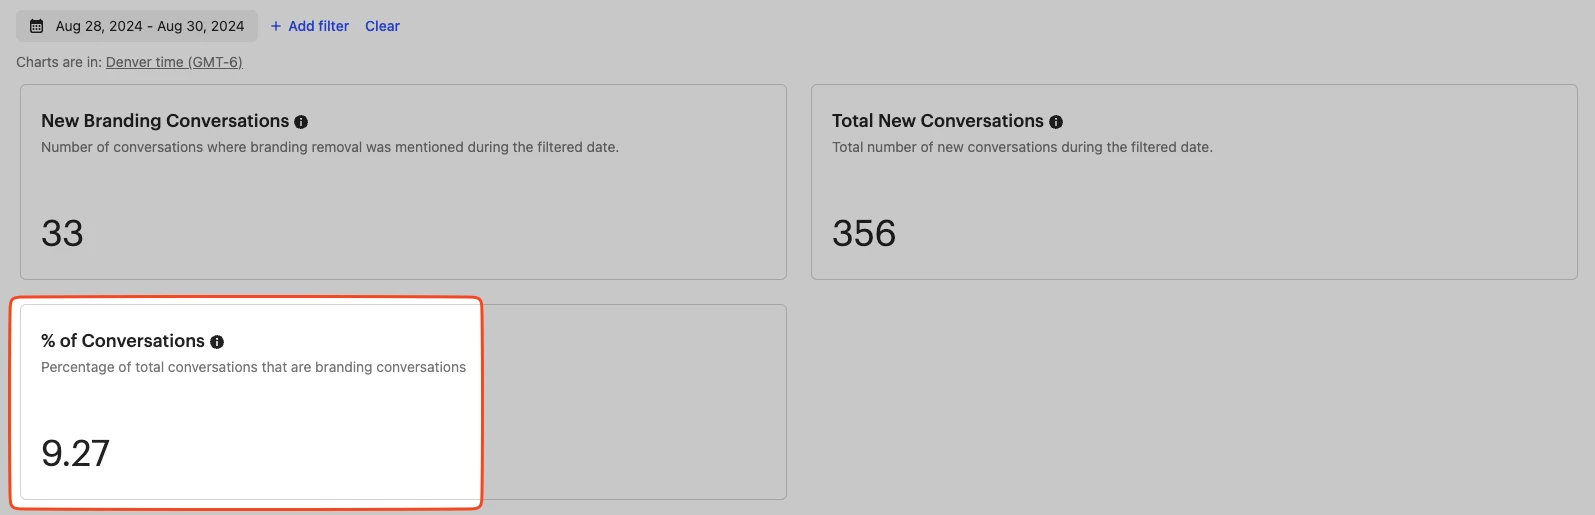Click the 9.27 percentage value
This screenshot has width=1595, height=515.
[x=75, y=453]
